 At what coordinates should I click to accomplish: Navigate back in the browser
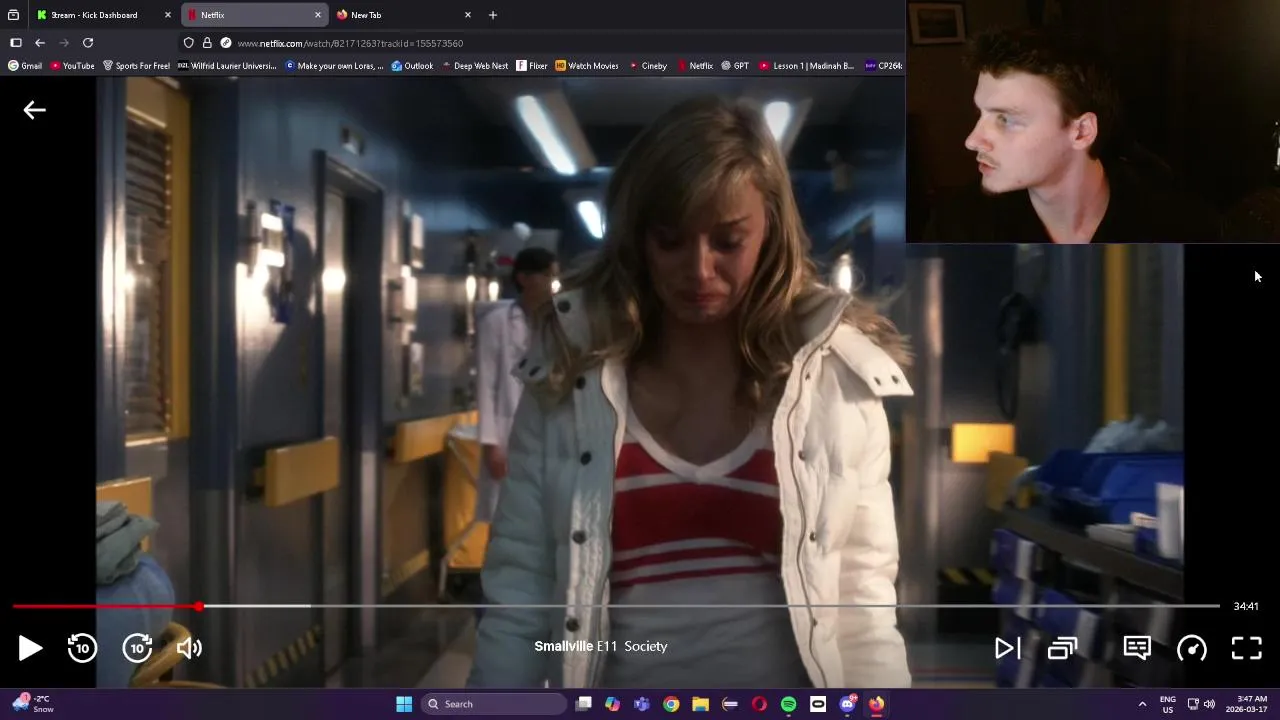(x=40, y=43)
